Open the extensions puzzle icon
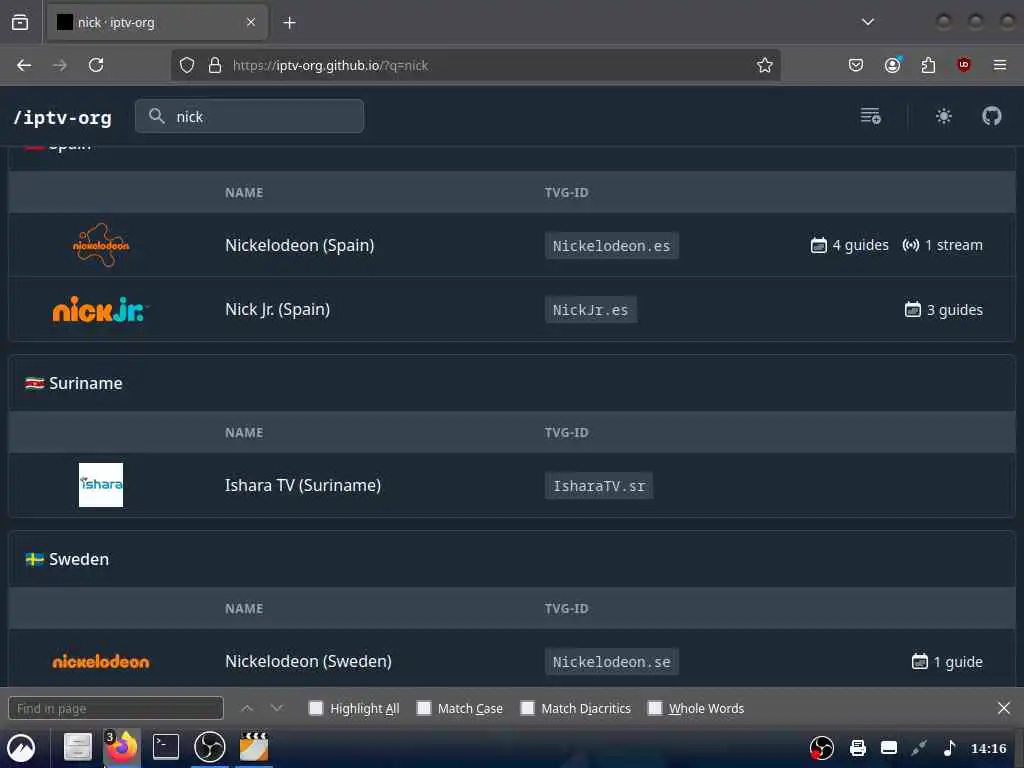 point(928,65)
